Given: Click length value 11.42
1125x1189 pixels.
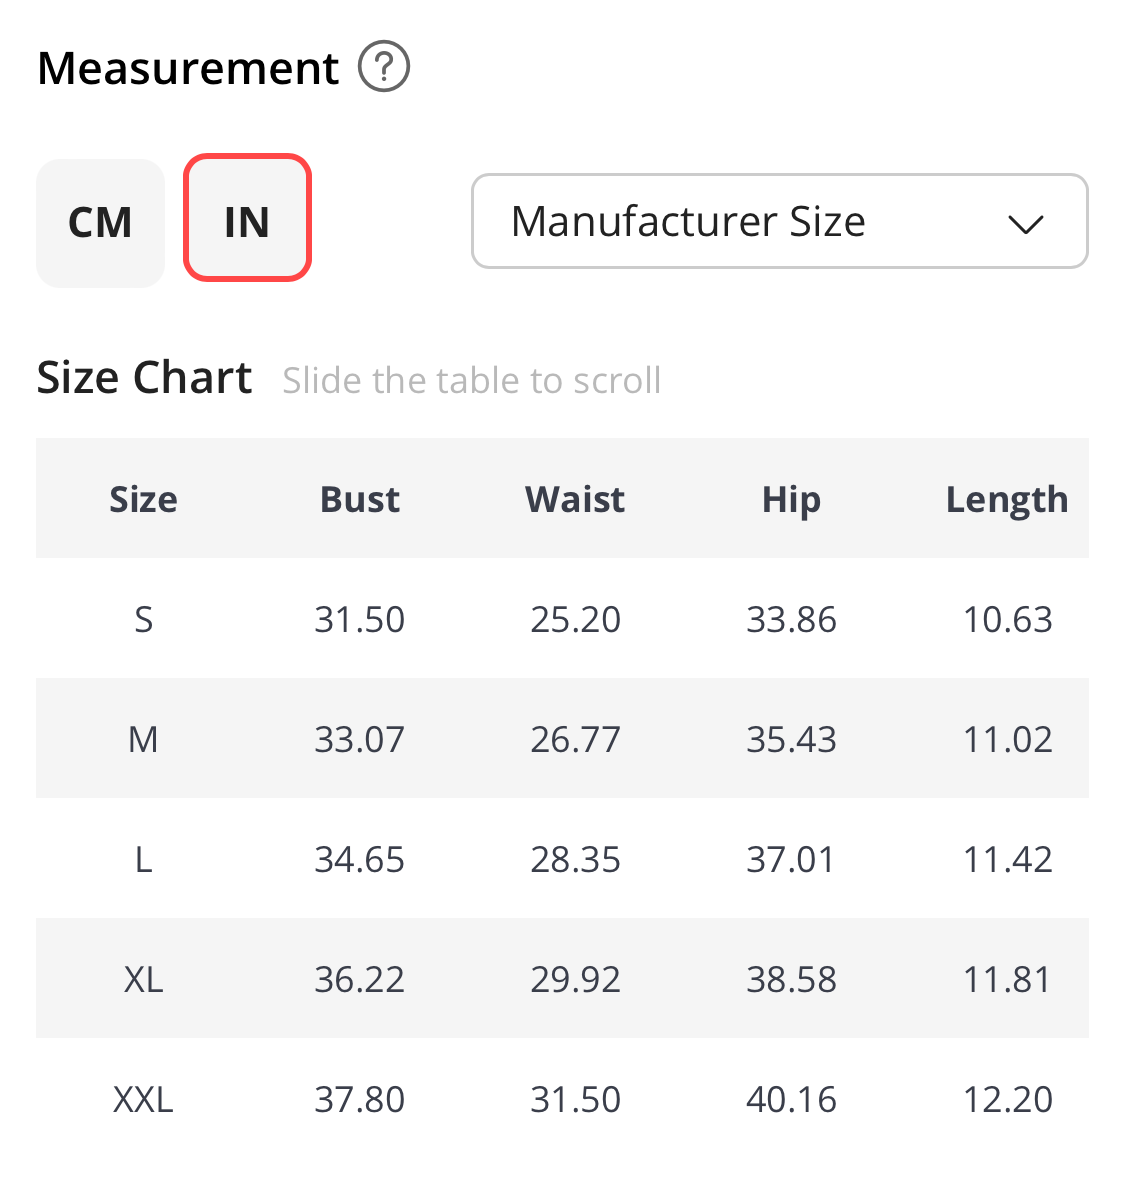Looking at the screenshot, I should click(1007, 859).
